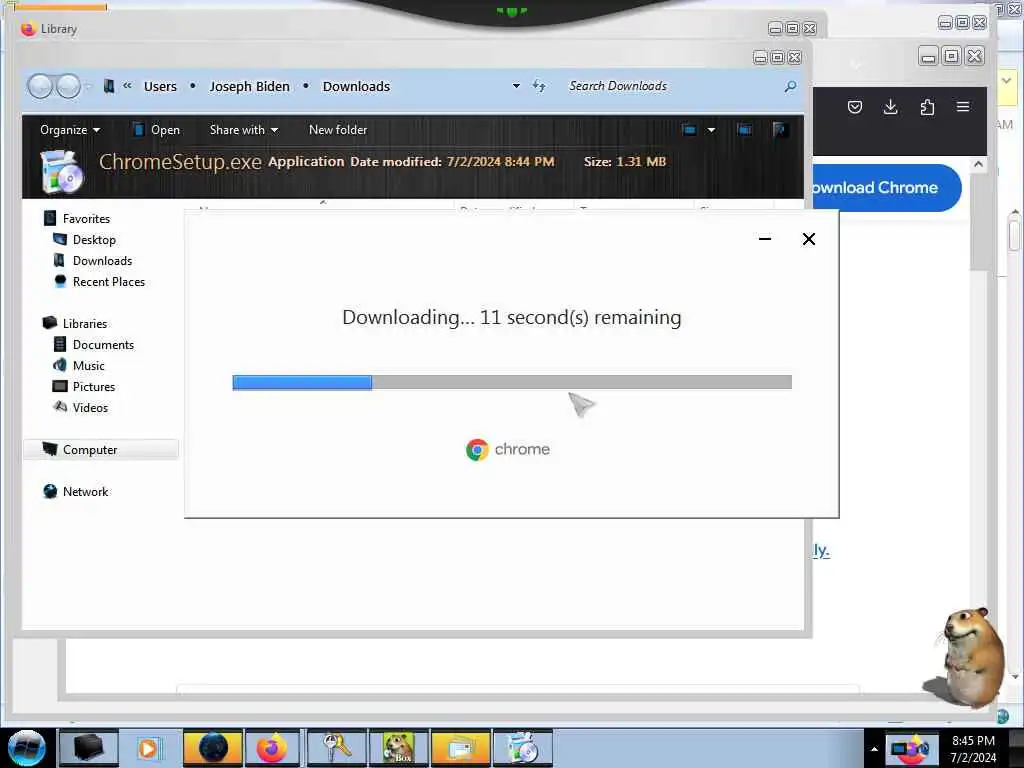
Task: Click the Chrome logo in installer
Action: [x=477, y=449]
